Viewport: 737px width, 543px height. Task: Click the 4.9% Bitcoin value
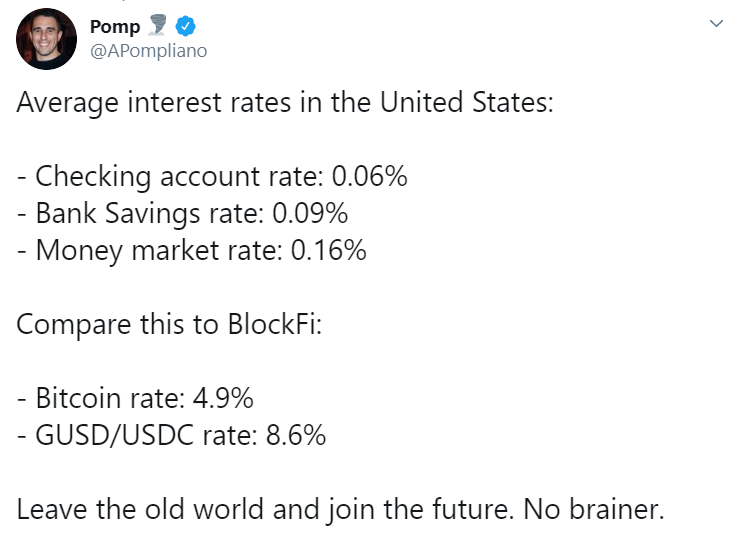click(223, 398)
